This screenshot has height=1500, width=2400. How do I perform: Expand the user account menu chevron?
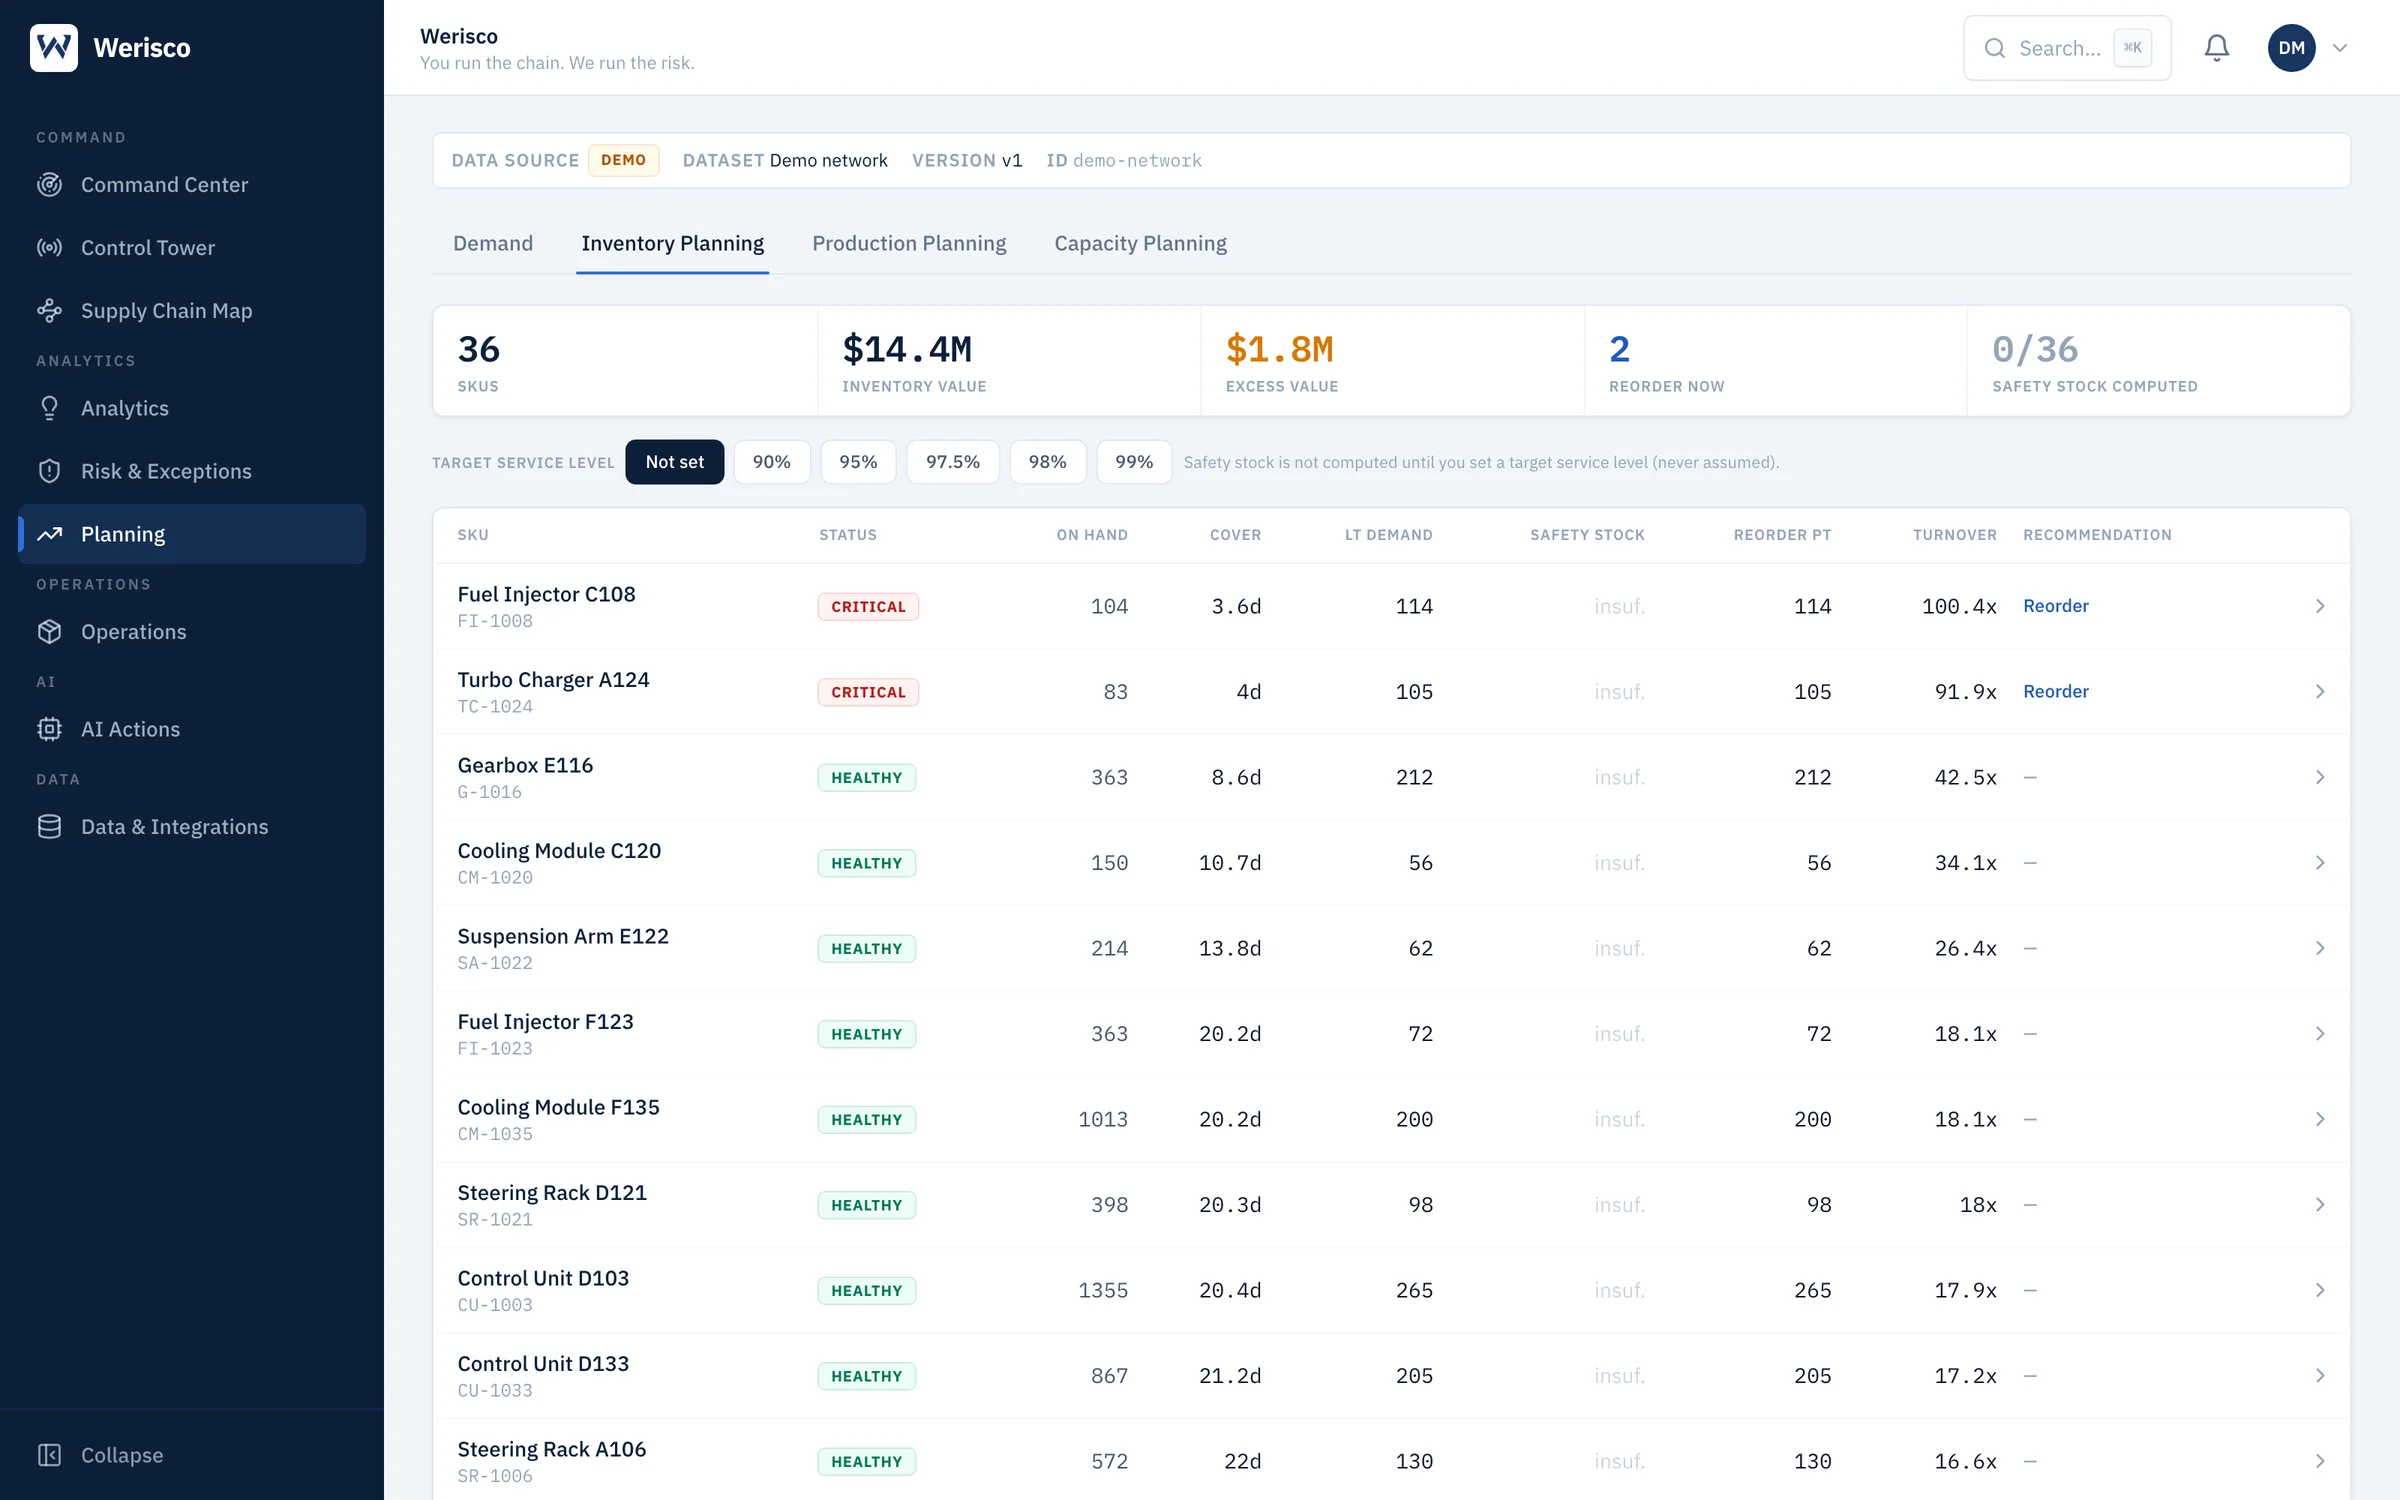[2340, 48]
